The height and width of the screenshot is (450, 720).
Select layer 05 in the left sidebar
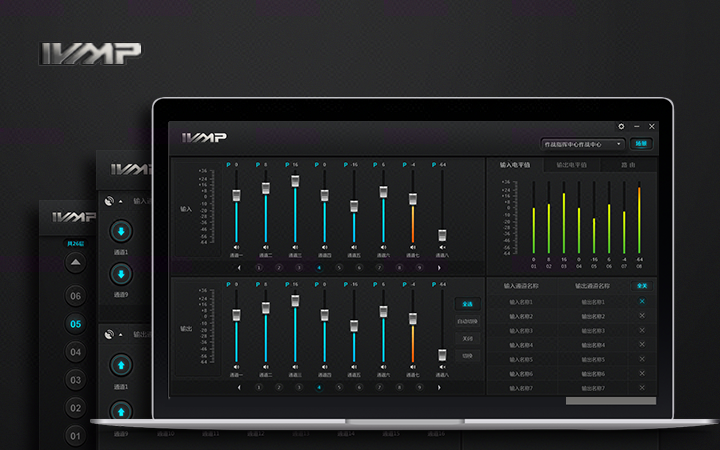coord(75,324)
